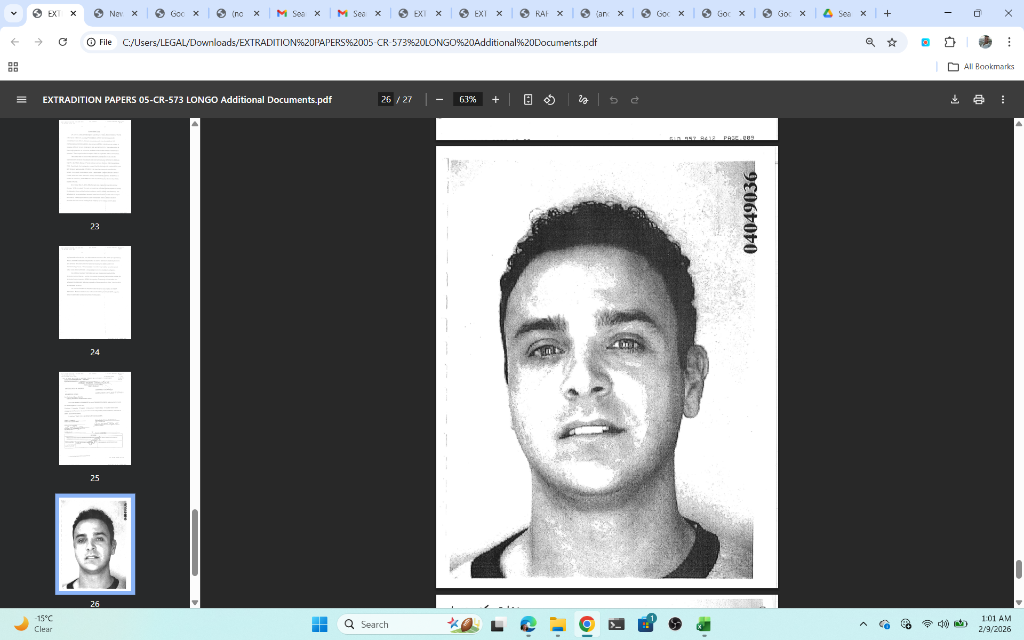
Task: Open the All Bookmarks folder
Action: tap(981, 67)
